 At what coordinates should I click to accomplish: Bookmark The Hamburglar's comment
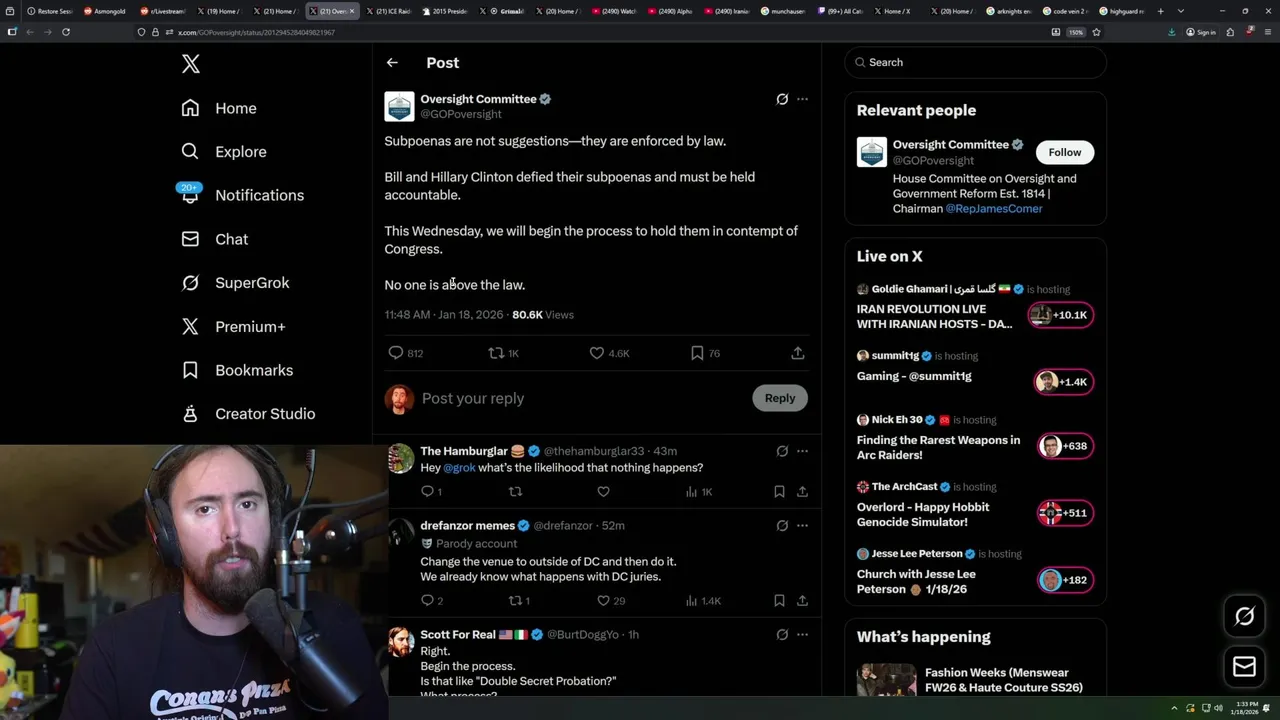[779, 491]
